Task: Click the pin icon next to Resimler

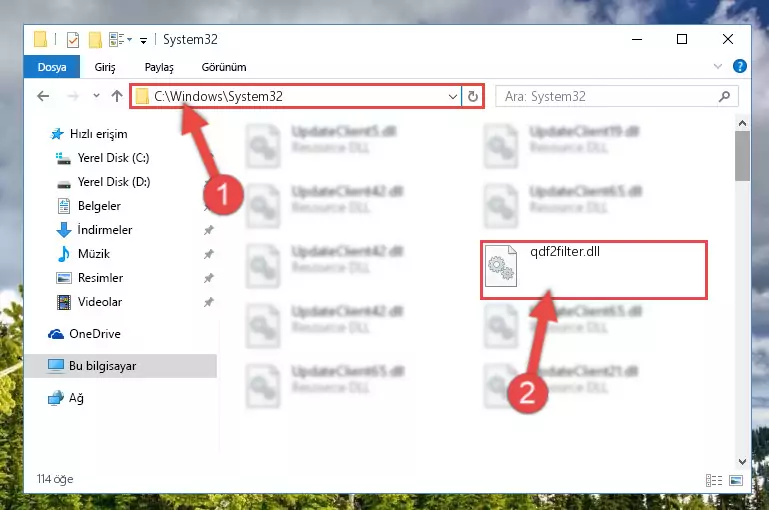Action: [x=208, y=278]
